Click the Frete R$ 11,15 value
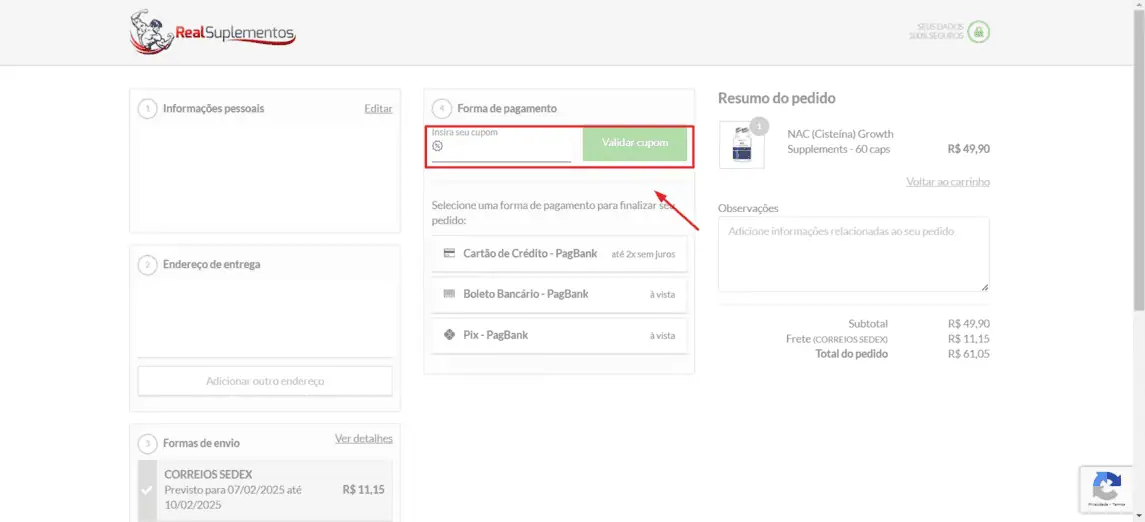Viewport: 1145px width, 522px height. (968, 339)
